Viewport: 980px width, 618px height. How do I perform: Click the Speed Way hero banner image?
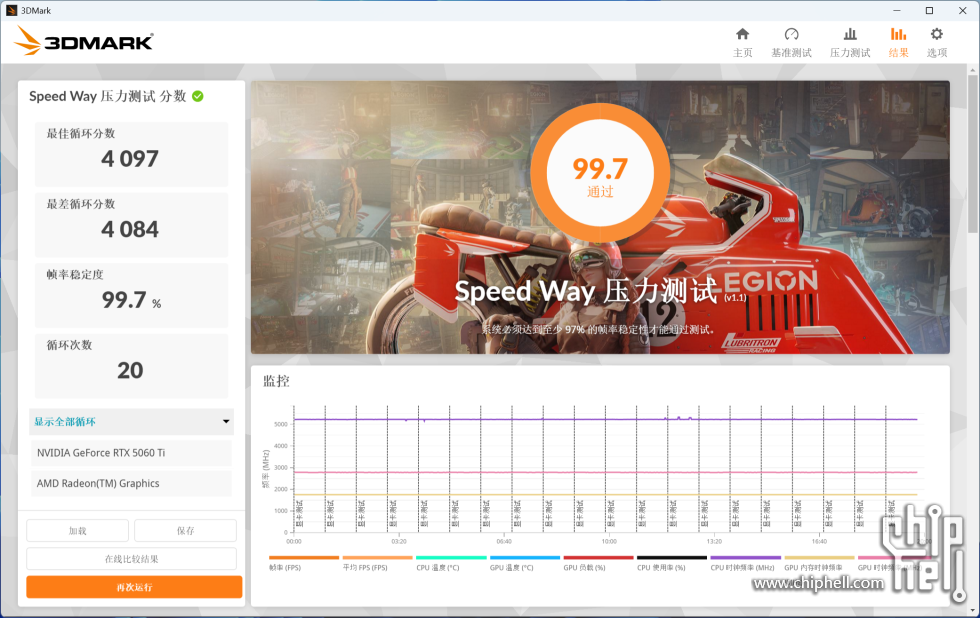[x=600, y=217]
